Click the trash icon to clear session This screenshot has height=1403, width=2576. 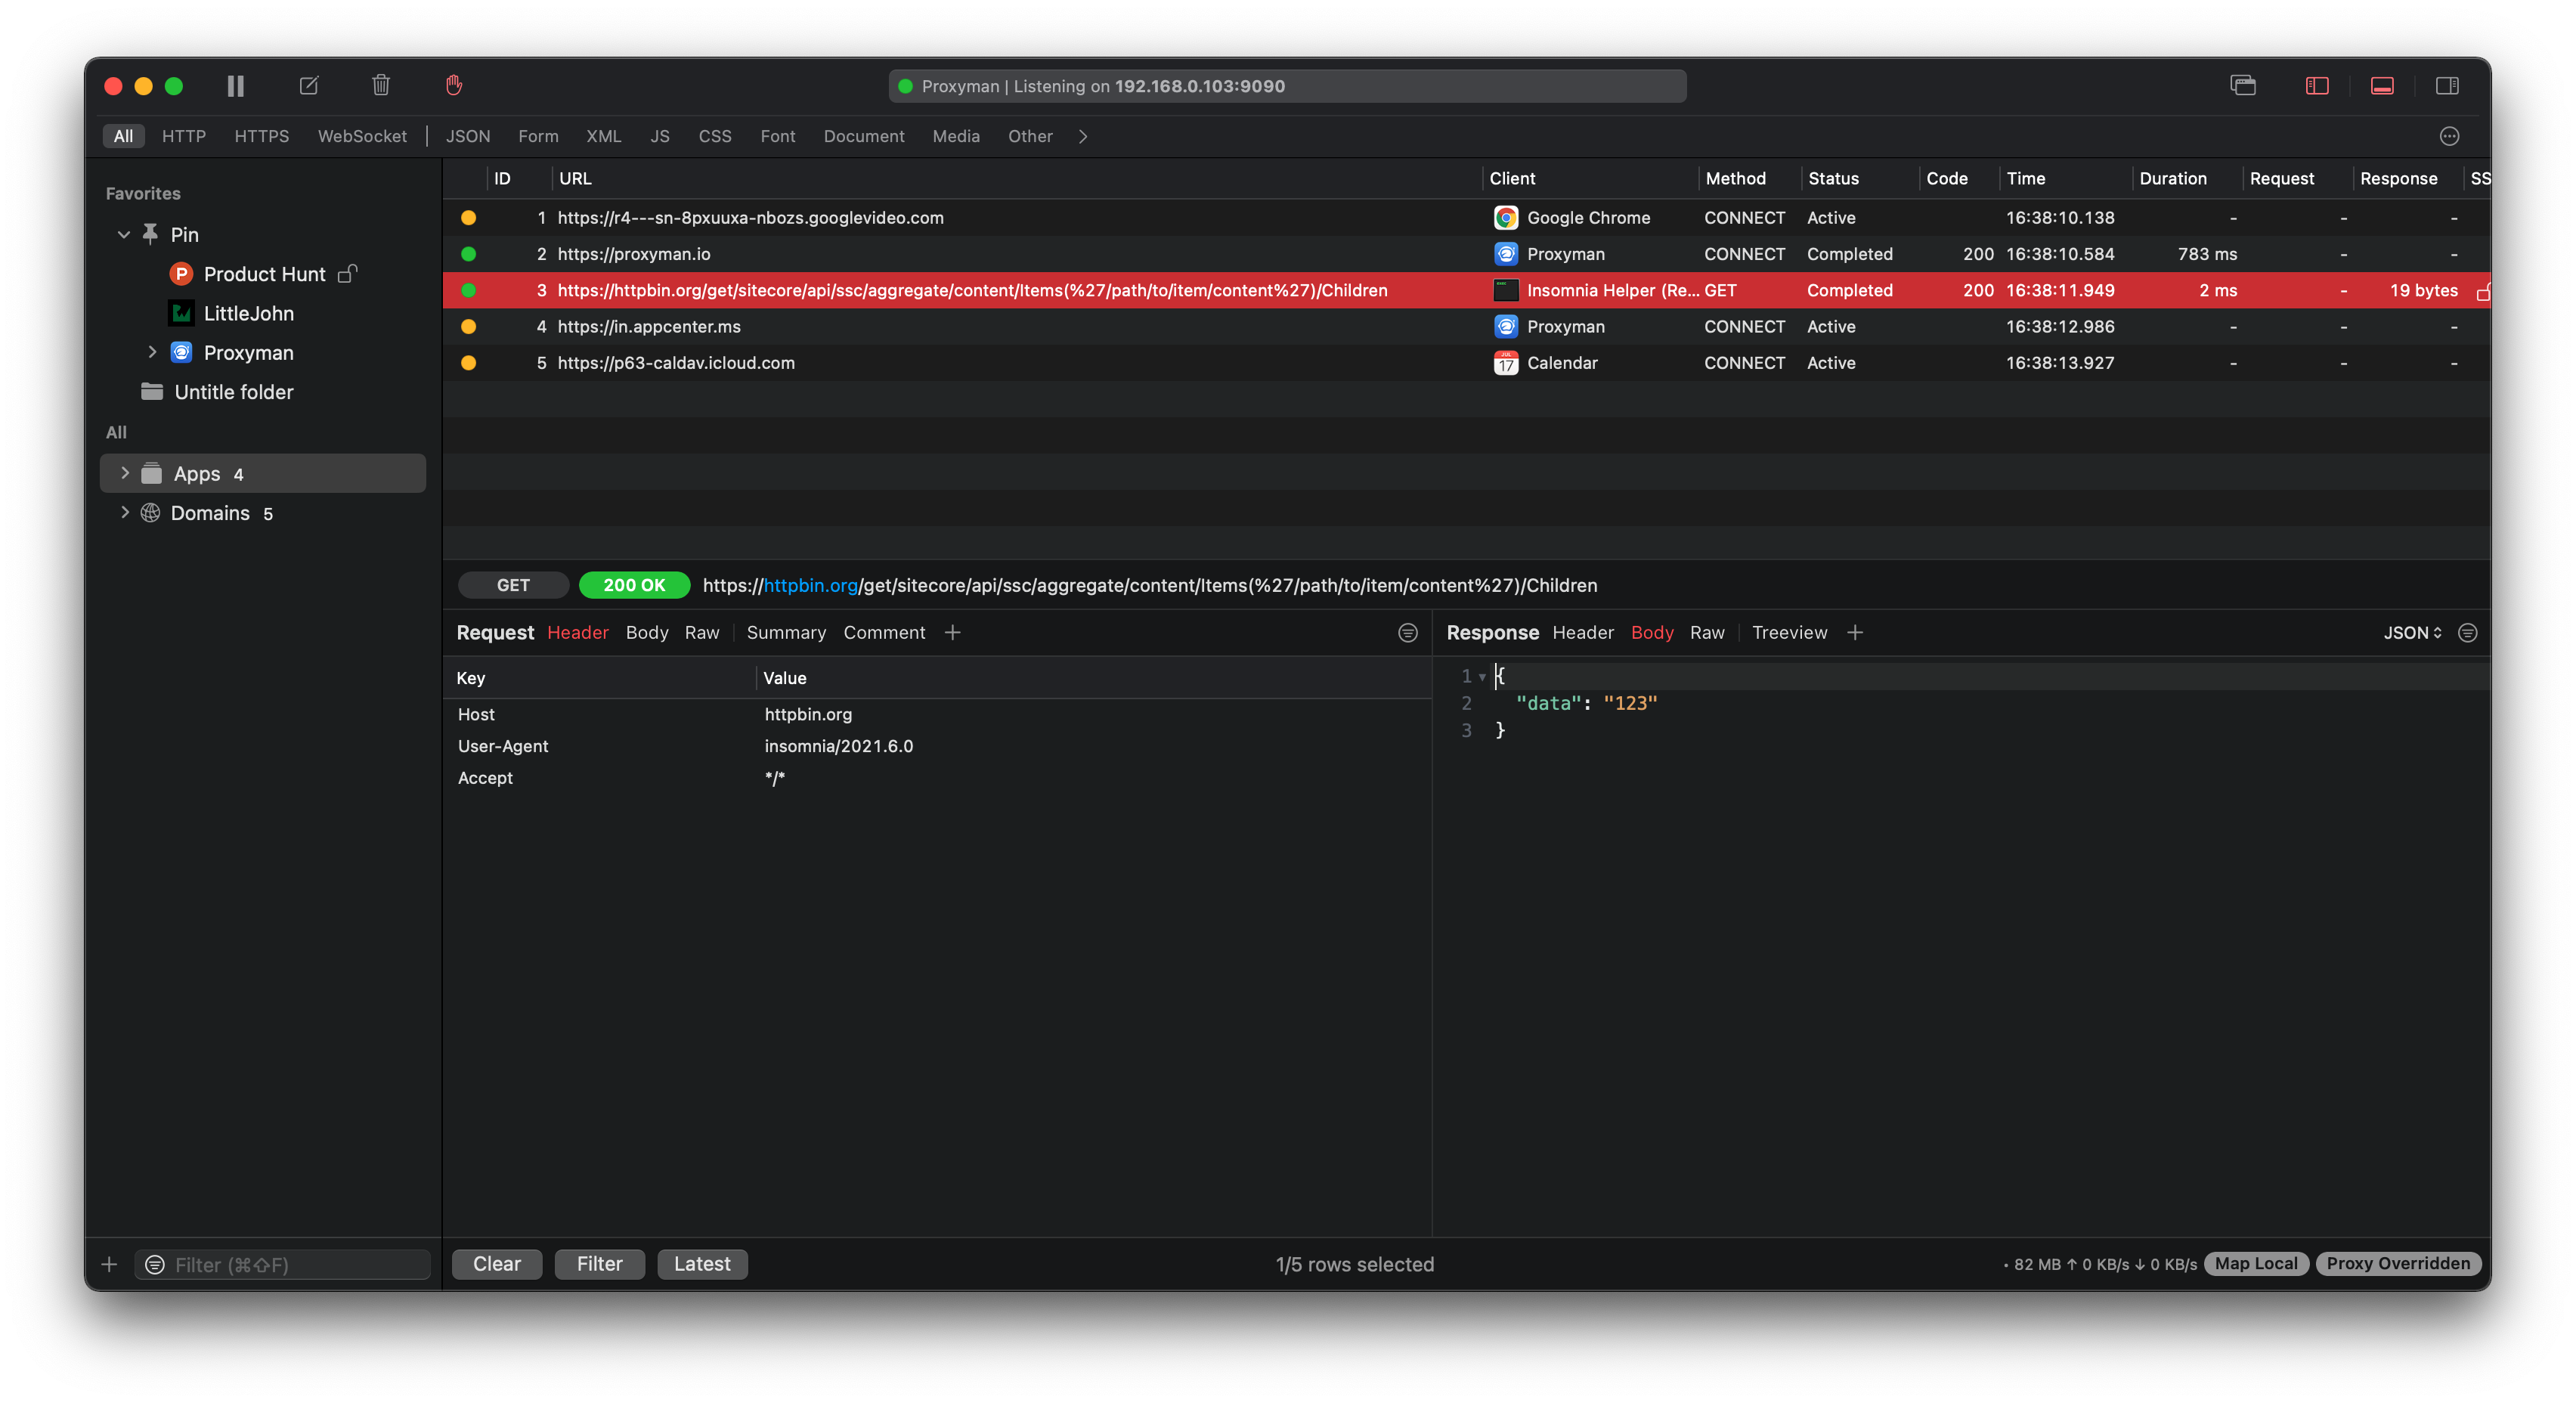381,86
